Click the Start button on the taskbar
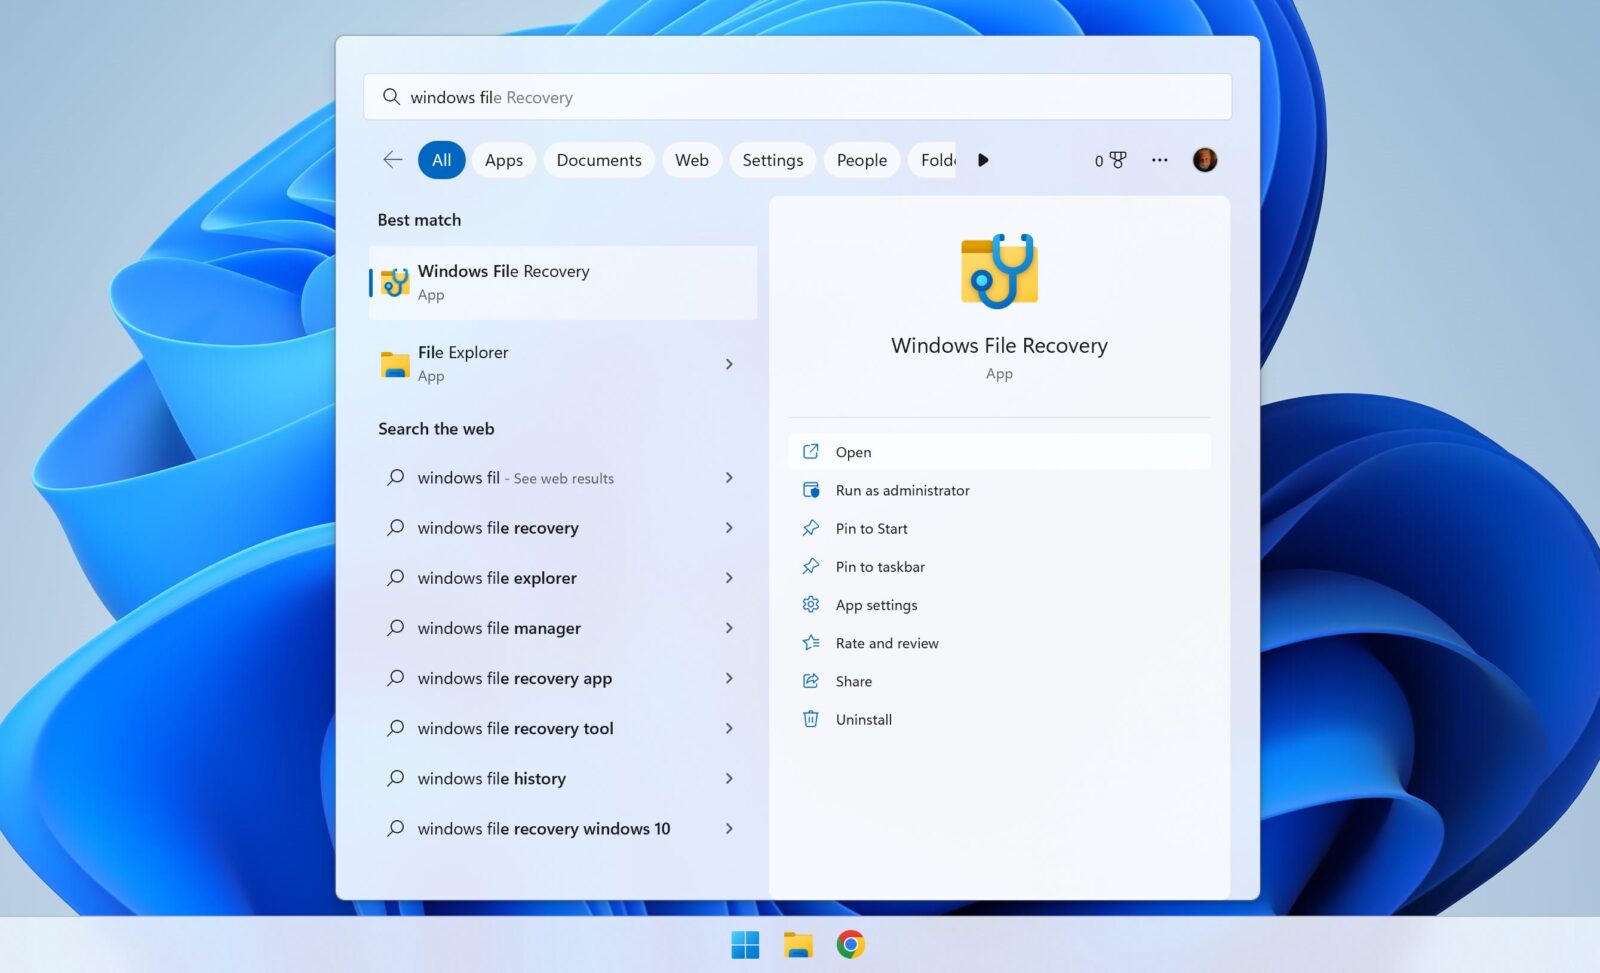1600x973 pixels. [x=746, y=942]
